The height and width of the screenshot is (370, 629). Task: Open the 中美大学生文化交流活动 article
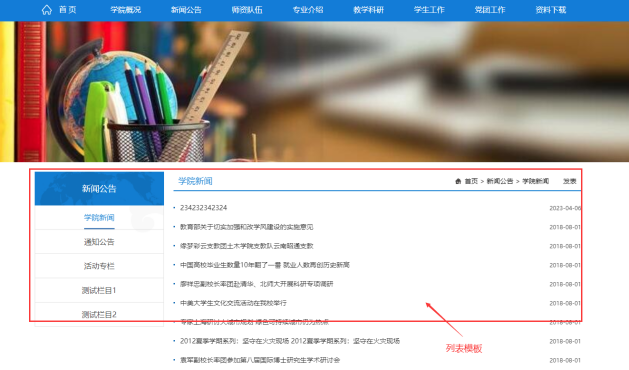(x=233, y=303)
